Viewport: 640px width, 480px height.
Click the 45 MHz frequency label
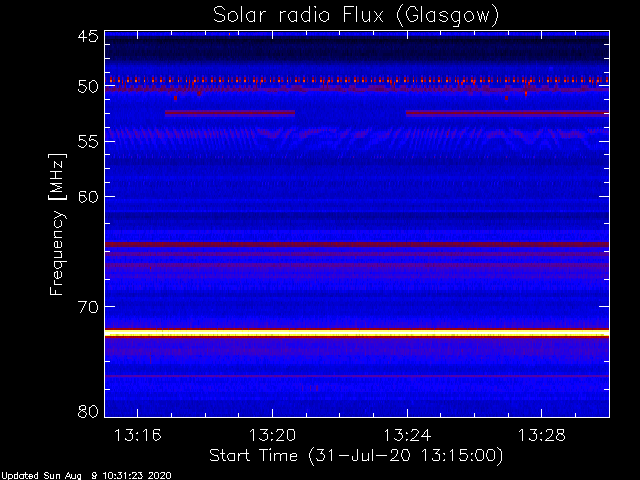click(88, 37)
